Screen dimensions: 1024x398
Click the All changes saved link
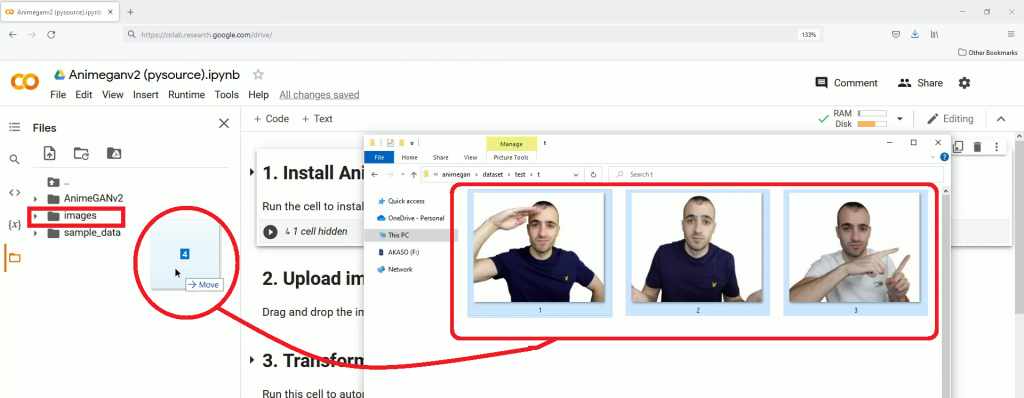tap(319, 95)
